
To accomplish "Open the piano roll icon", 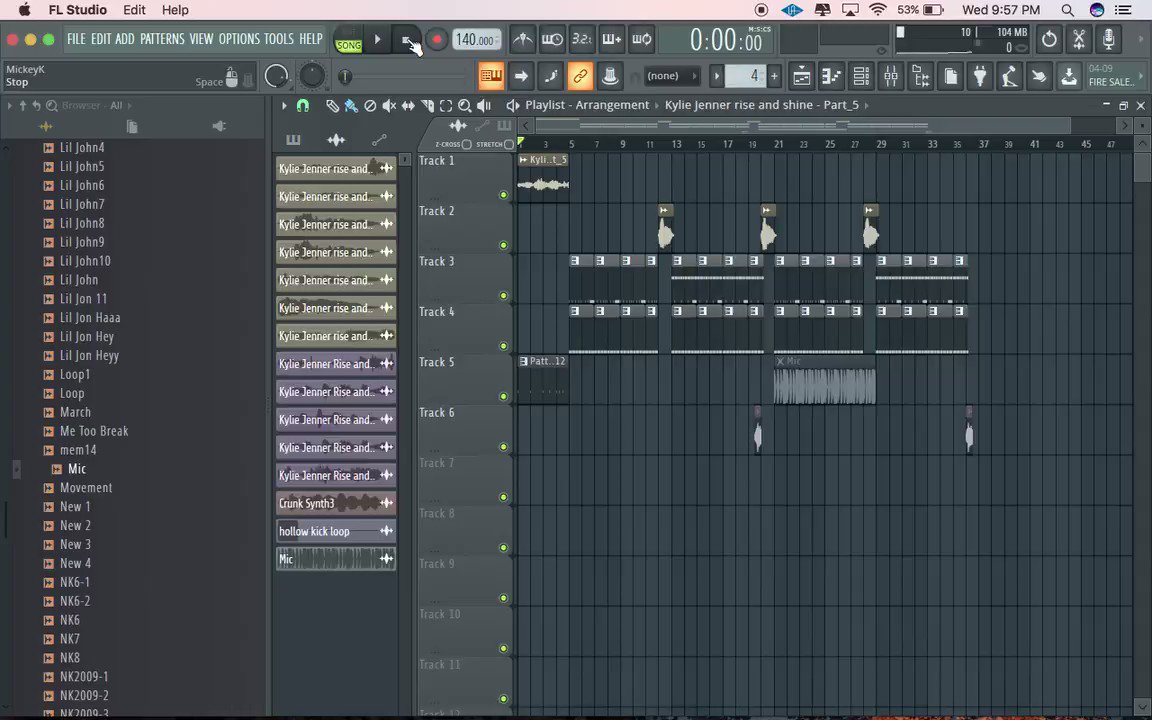I will pos(832,76).
